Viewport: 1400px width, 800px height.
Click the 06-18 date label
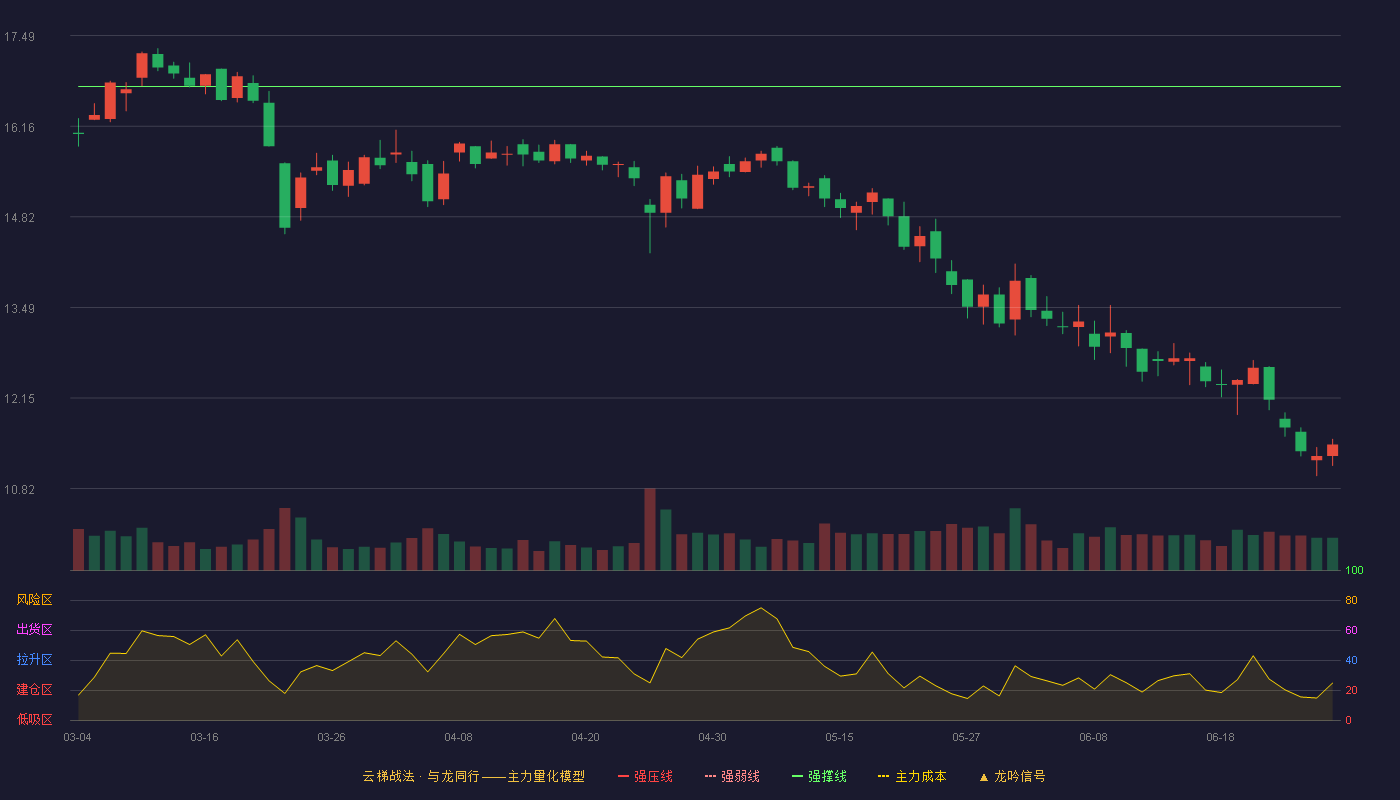tap(1220, 737)
